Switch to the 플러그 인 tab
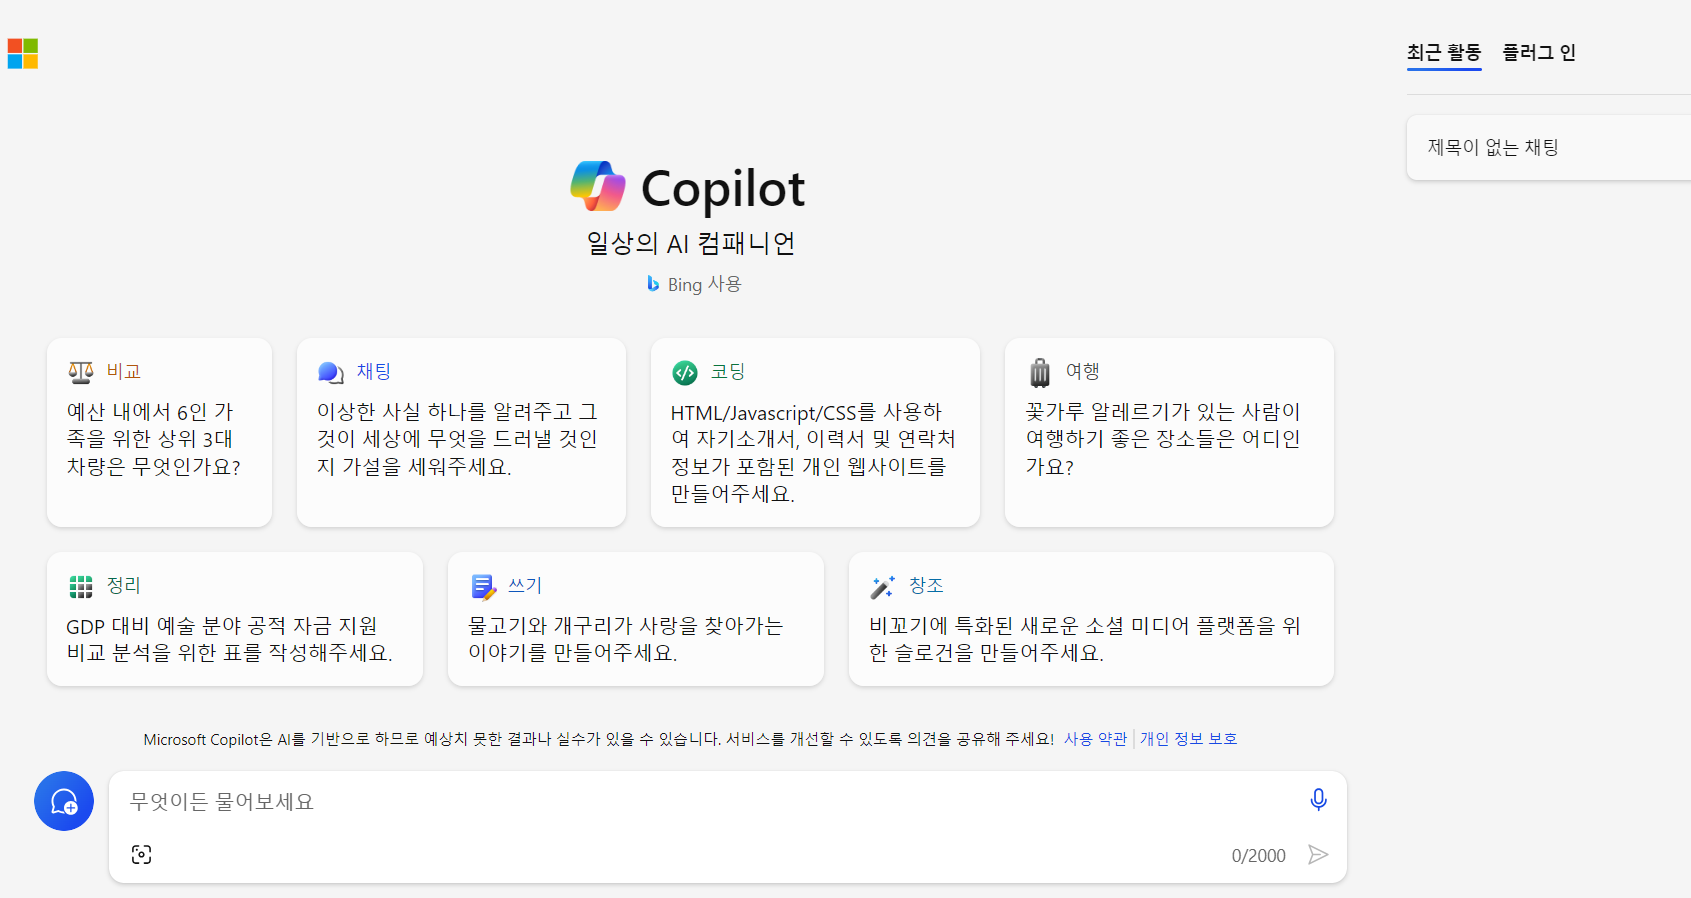1691x898 pixels. (1539, 53)
